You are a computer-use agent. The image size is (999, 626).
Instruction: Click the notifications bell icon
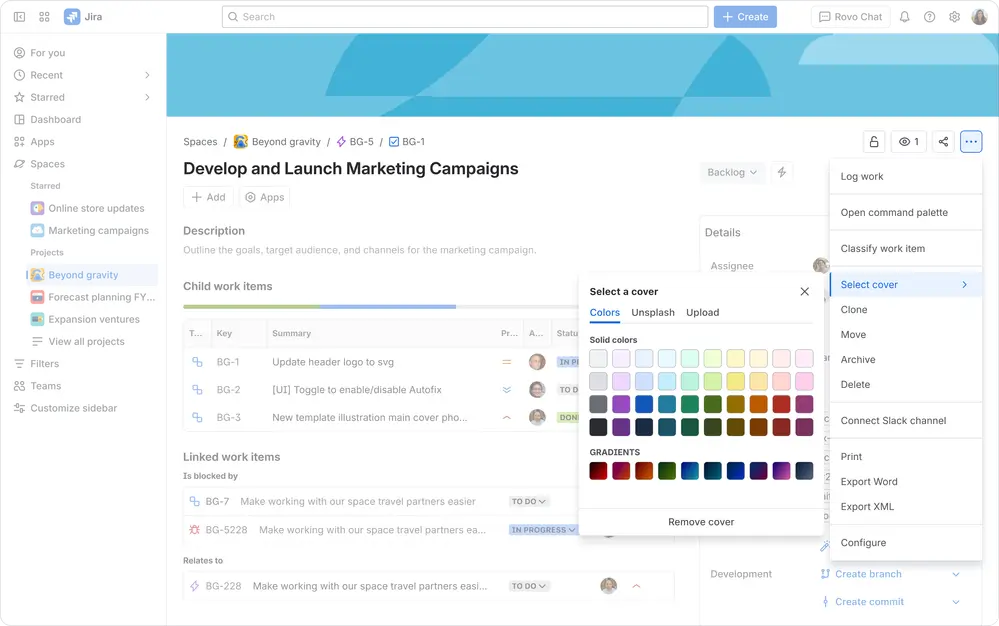(x=904, y=17)
